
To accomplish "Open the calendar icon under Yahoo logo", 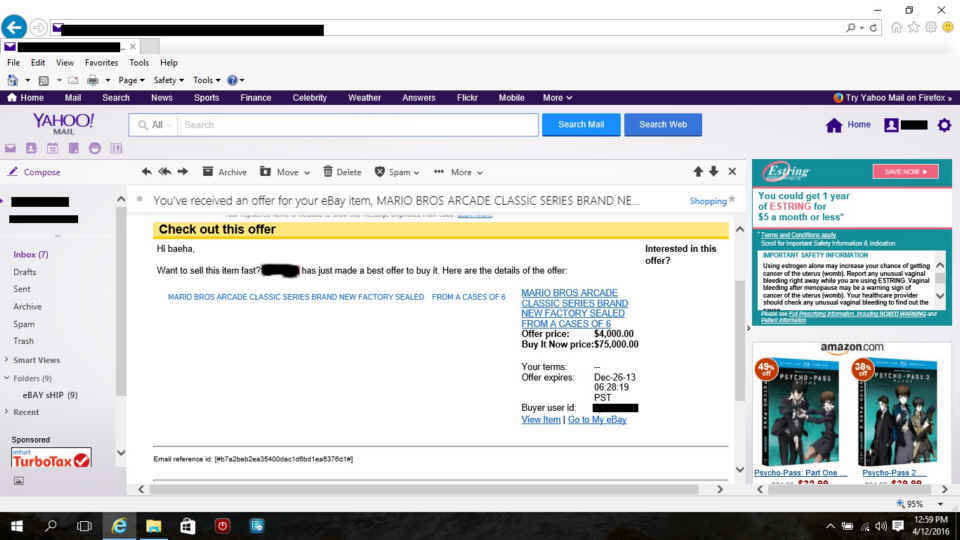I will tap(53, 148).
